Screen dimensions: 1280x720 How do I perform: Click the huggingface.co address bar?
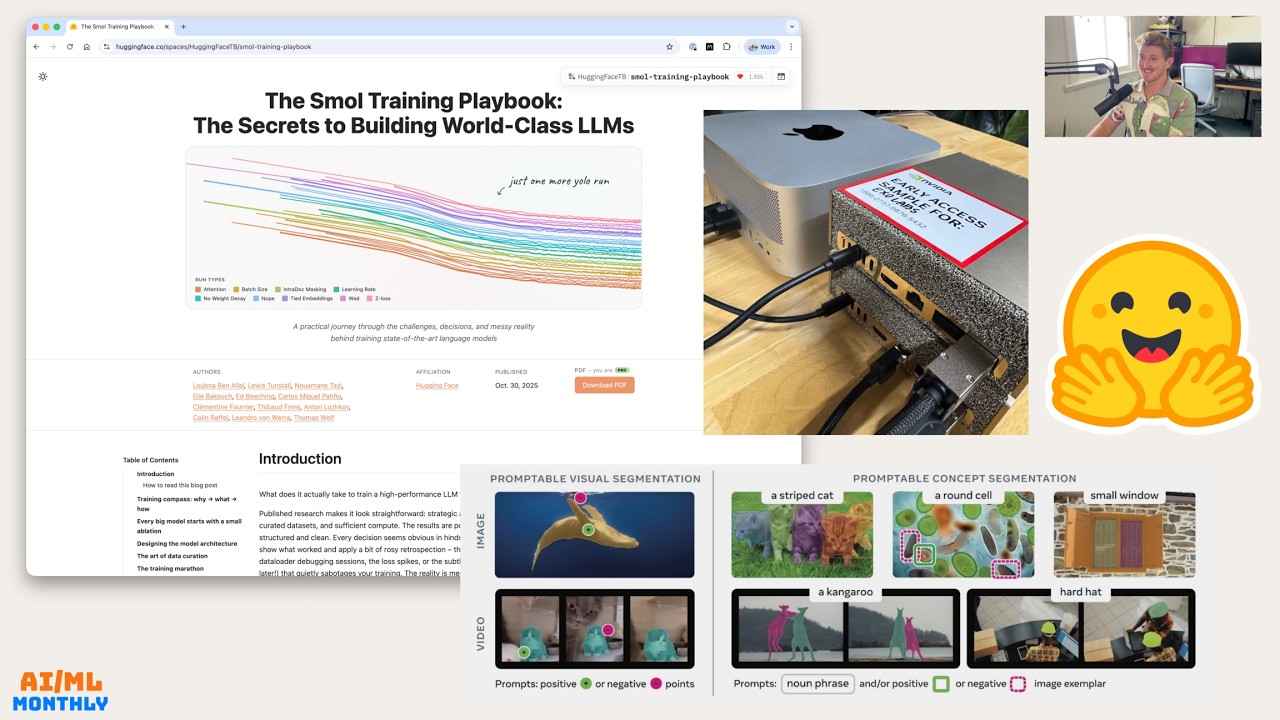coord(388,46)
